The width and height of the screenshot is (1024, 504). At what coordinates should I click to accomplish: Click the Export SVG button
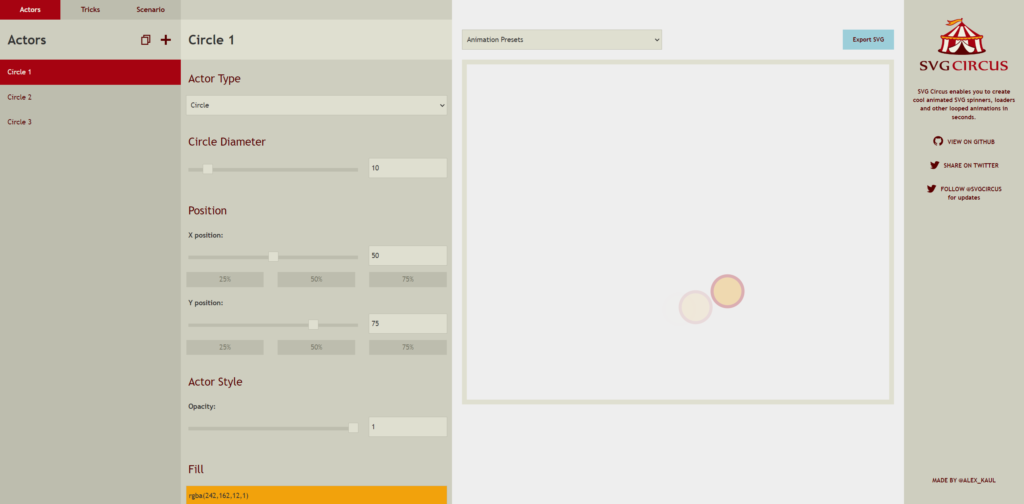click(x=868, y=40)
